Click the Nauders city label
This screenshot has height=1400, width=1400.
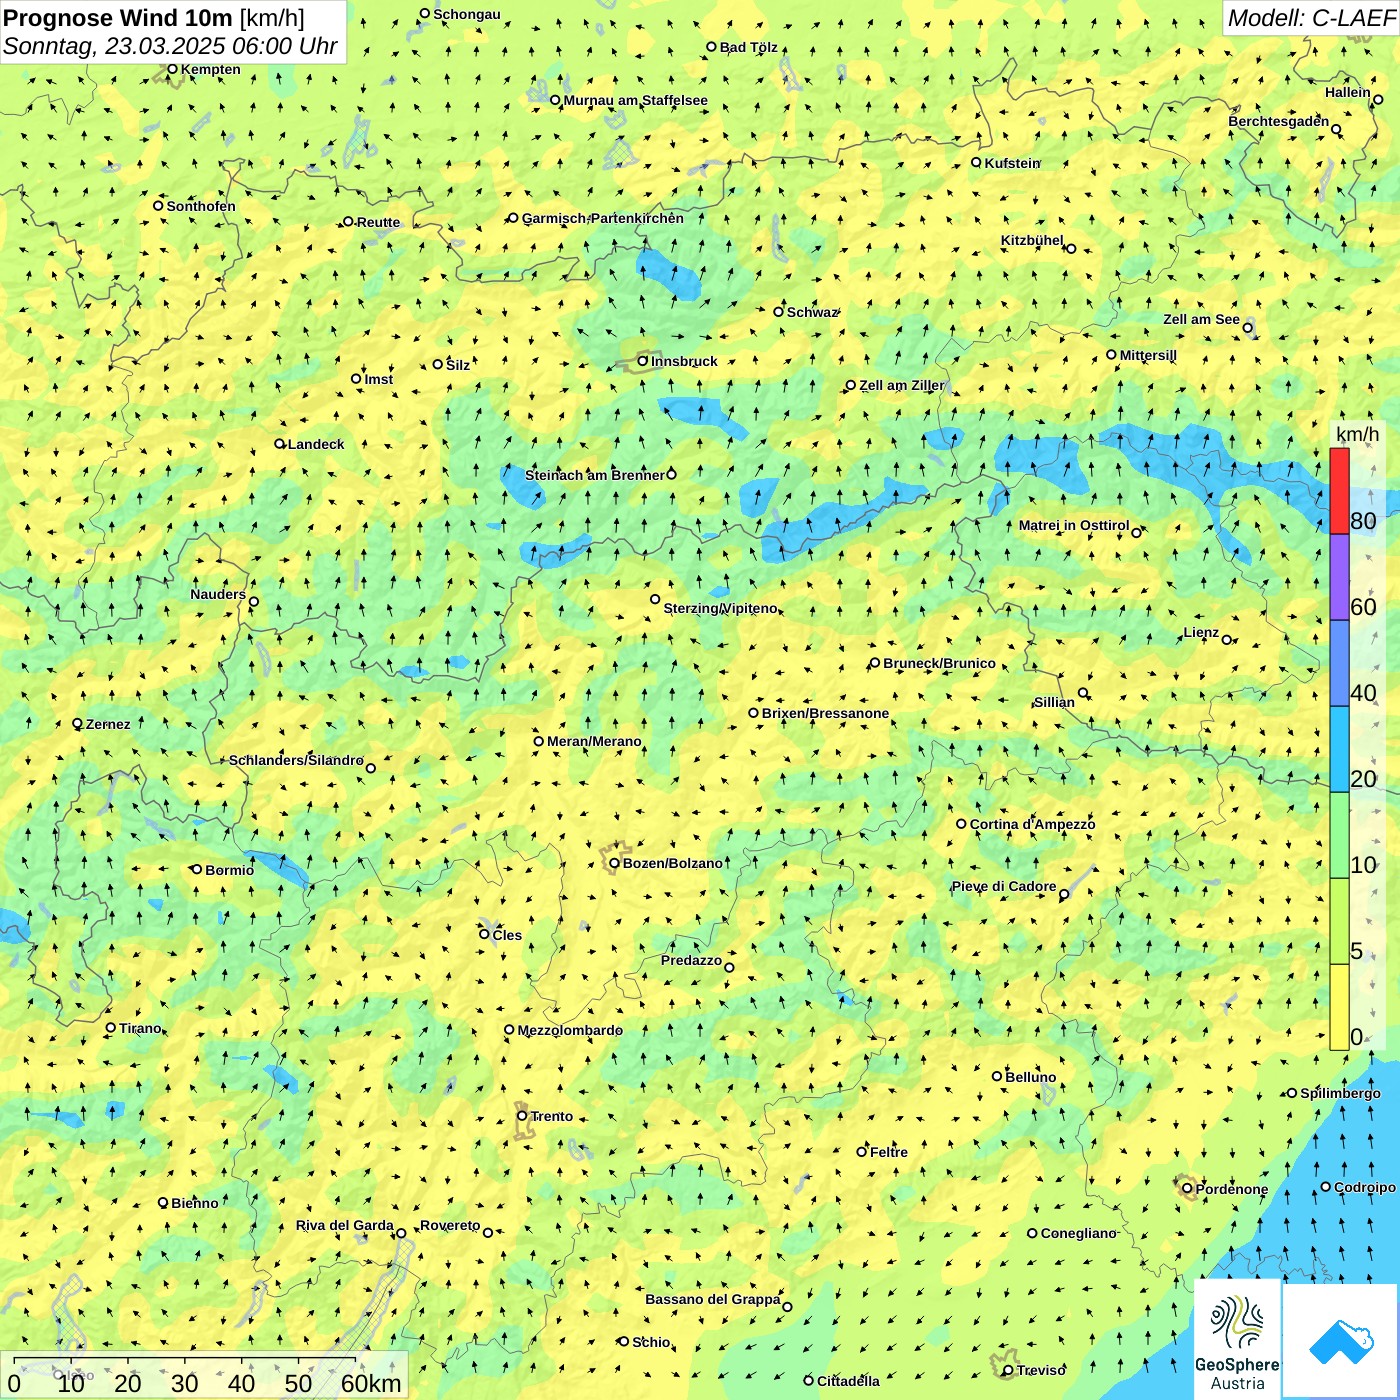218,594
